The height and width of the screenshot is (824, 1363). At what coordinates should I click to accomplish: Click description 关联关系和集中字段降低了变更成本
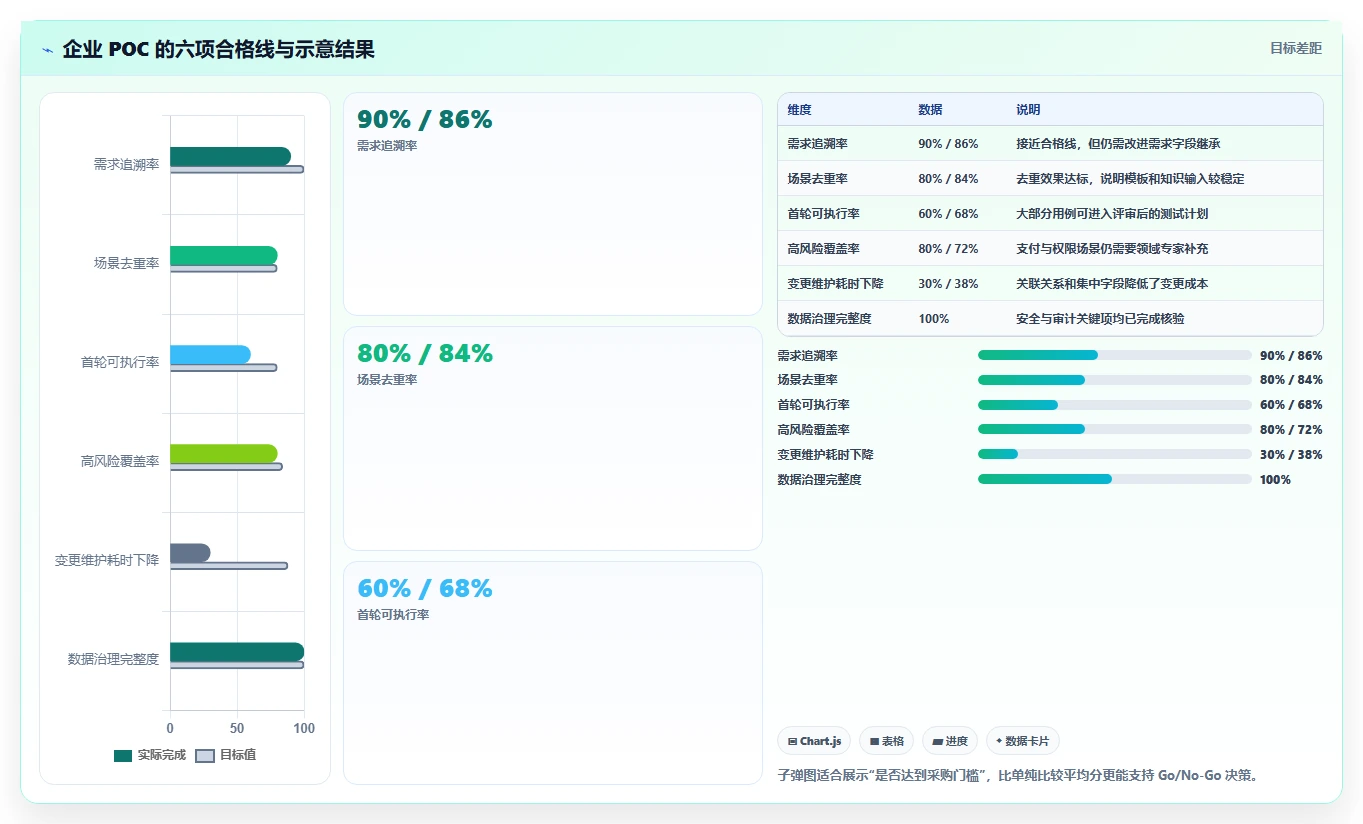coord(1112,284)
